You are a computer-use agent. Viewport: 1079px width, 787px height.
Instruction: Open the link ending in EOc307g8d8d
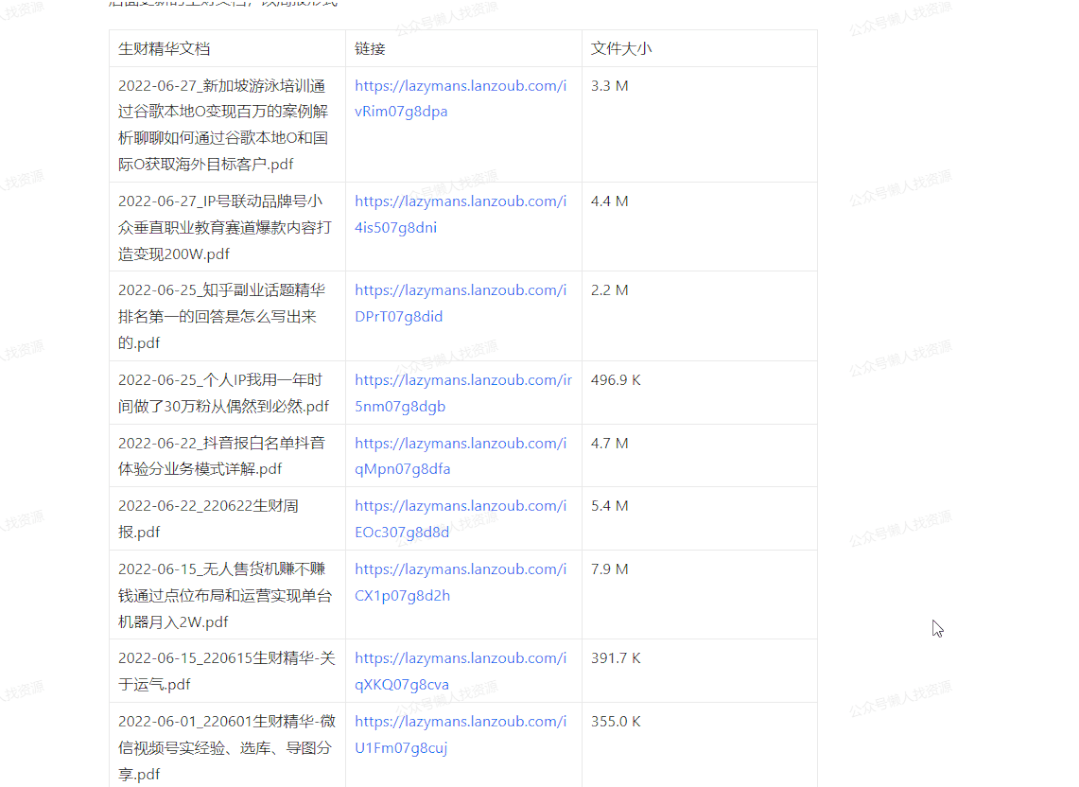coord(460,518)
